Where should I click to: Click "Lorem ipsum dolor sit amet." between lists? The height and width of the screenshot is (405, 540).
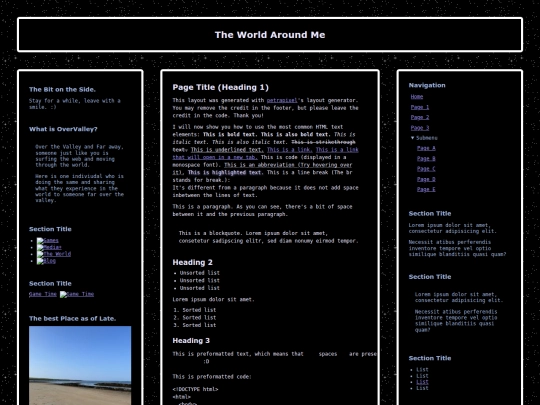pyautogui.click(x=213, y=299)
